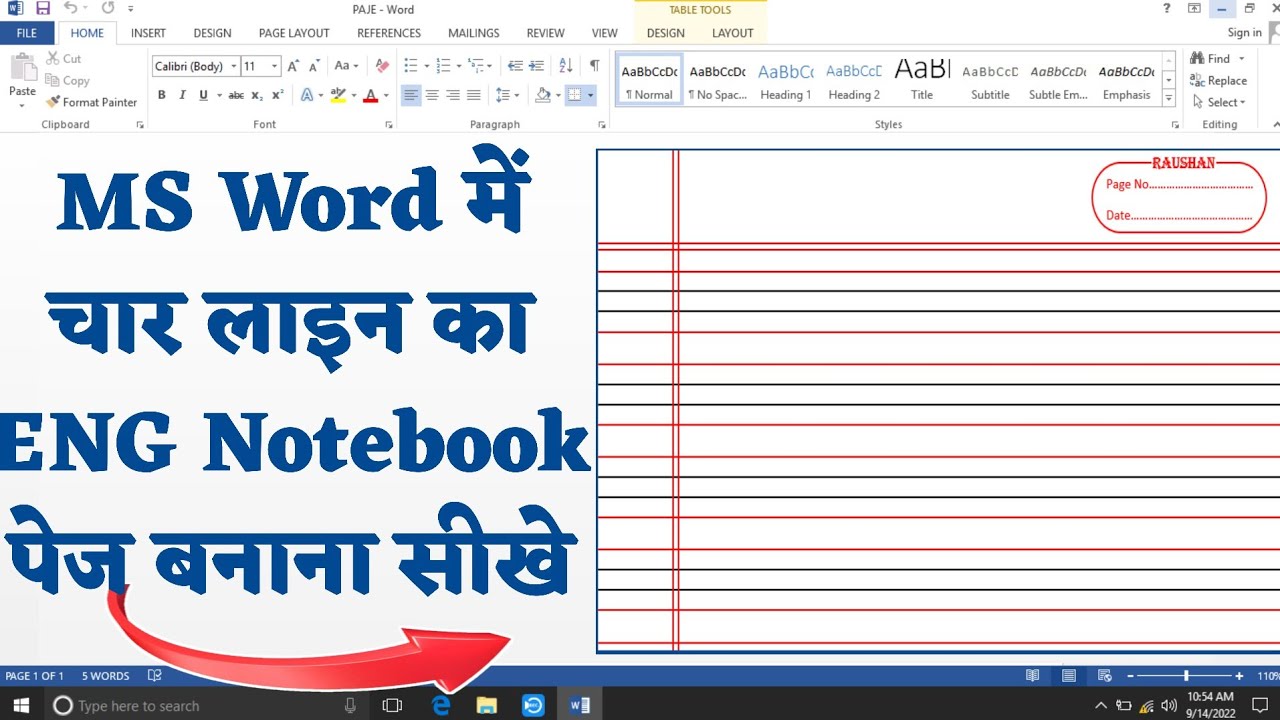Open the font size 11 dropdown
Viewport: 1280px width, 720px height.
click(274, 66)
